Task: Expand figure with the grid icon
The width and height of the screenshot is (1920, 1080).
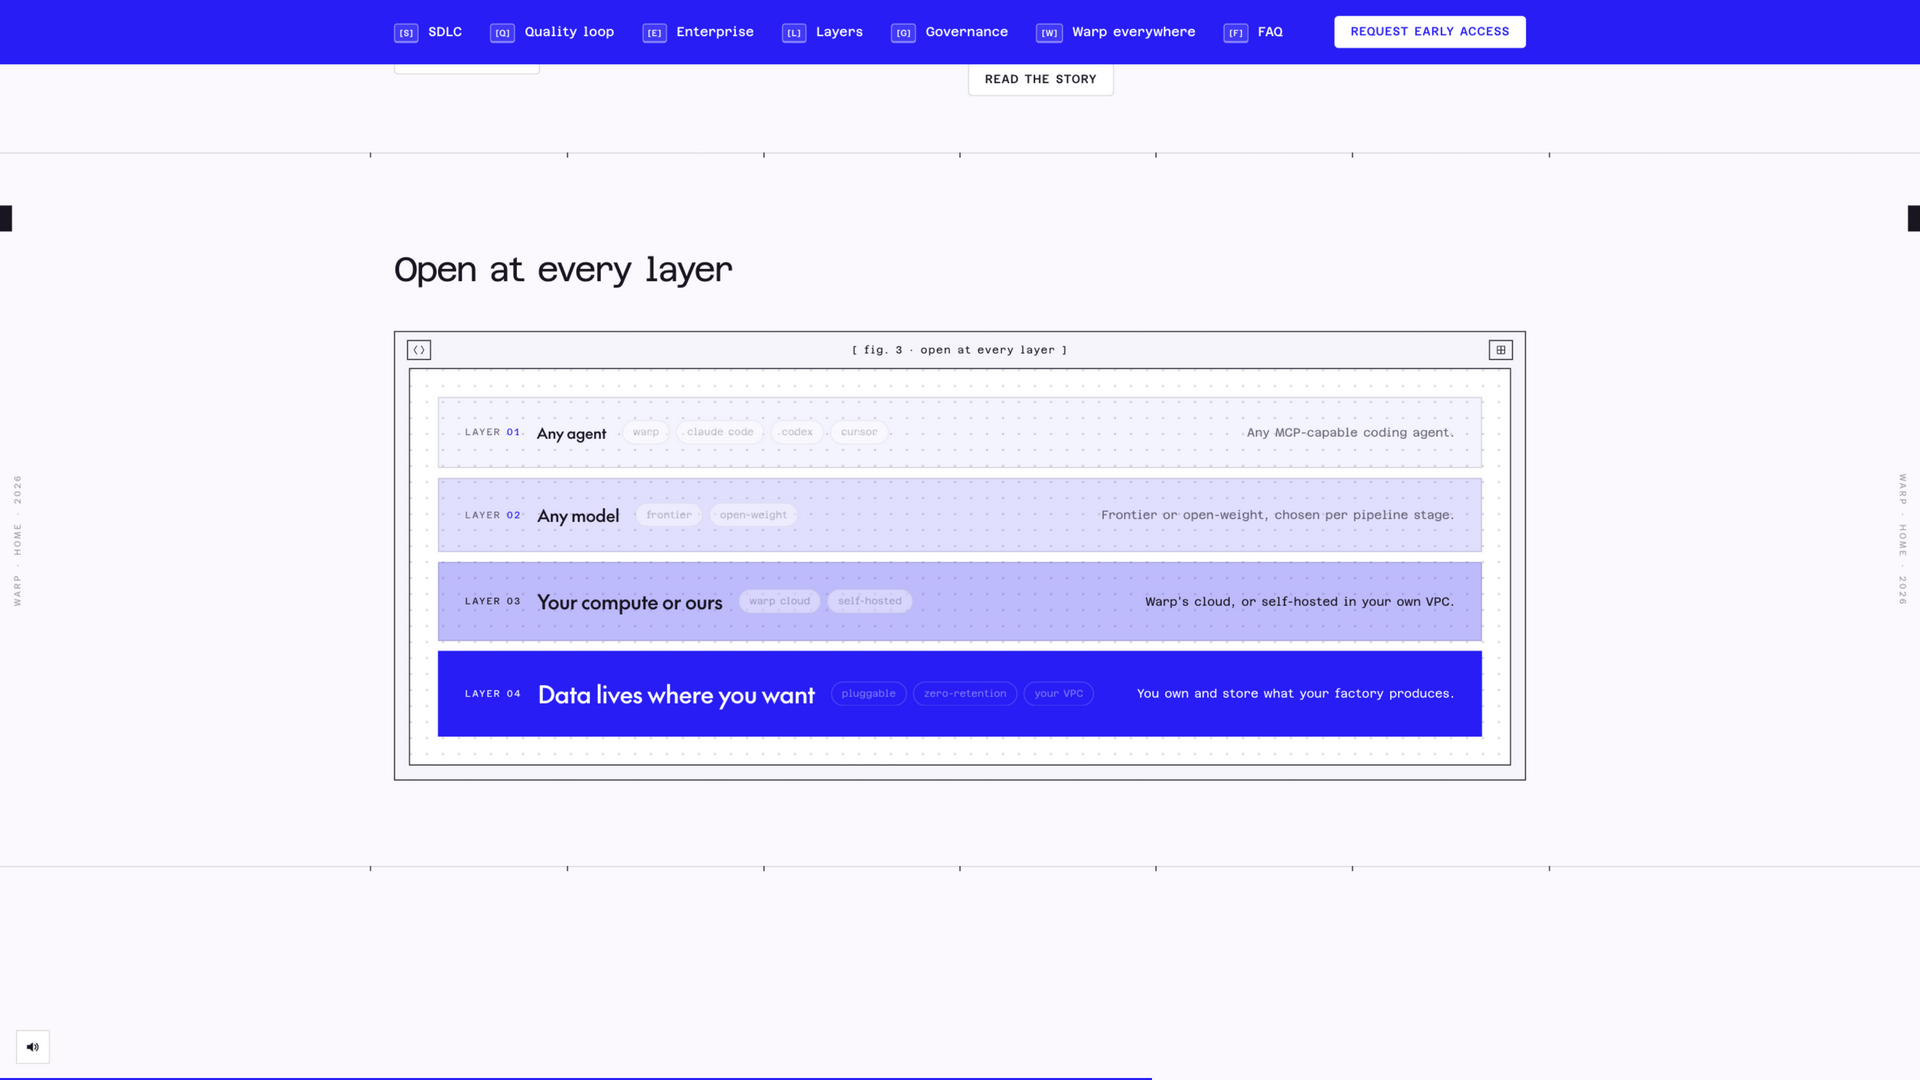Action: coord(1500,350)
